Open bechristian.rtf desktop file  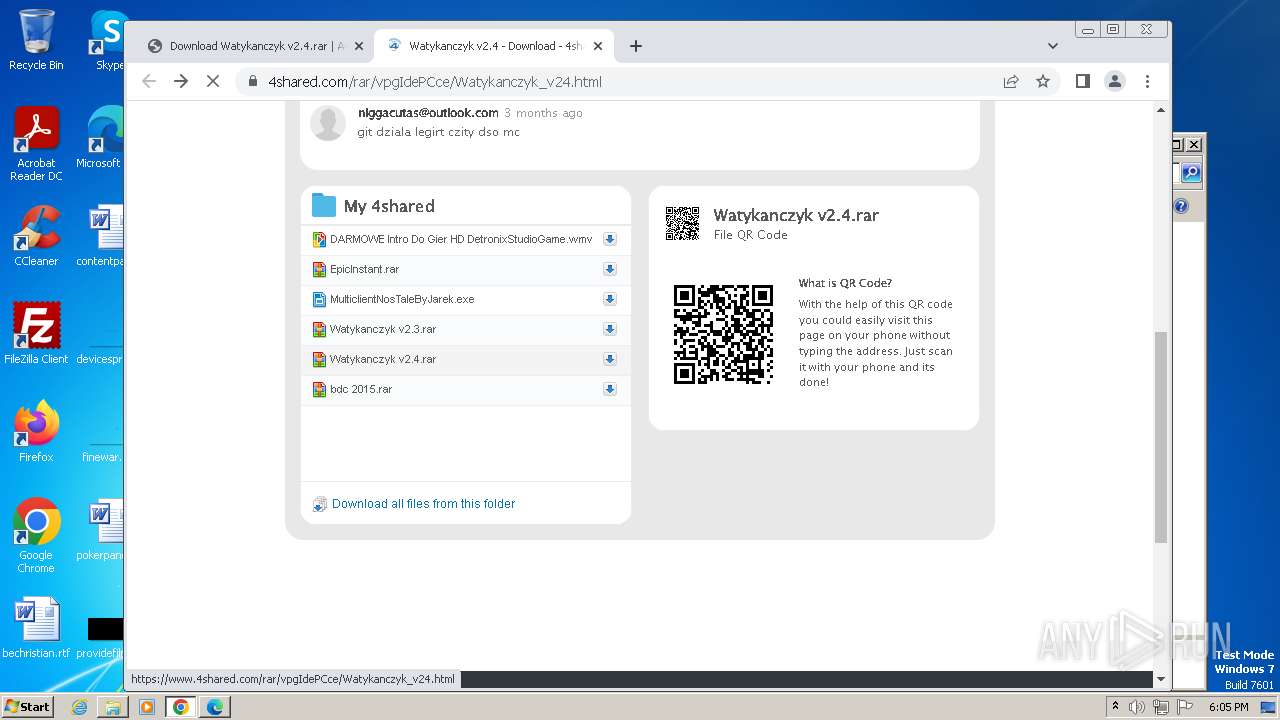click(36, 628)
